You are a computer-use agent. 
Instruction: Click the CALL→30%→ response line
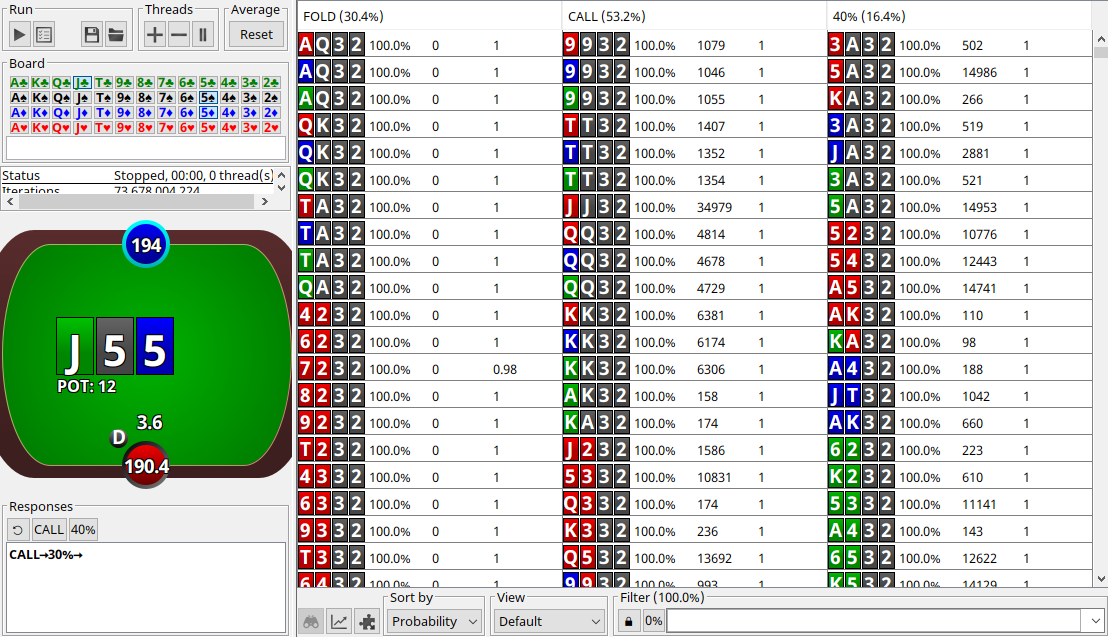pyautogui.click(x=46, y=555)
